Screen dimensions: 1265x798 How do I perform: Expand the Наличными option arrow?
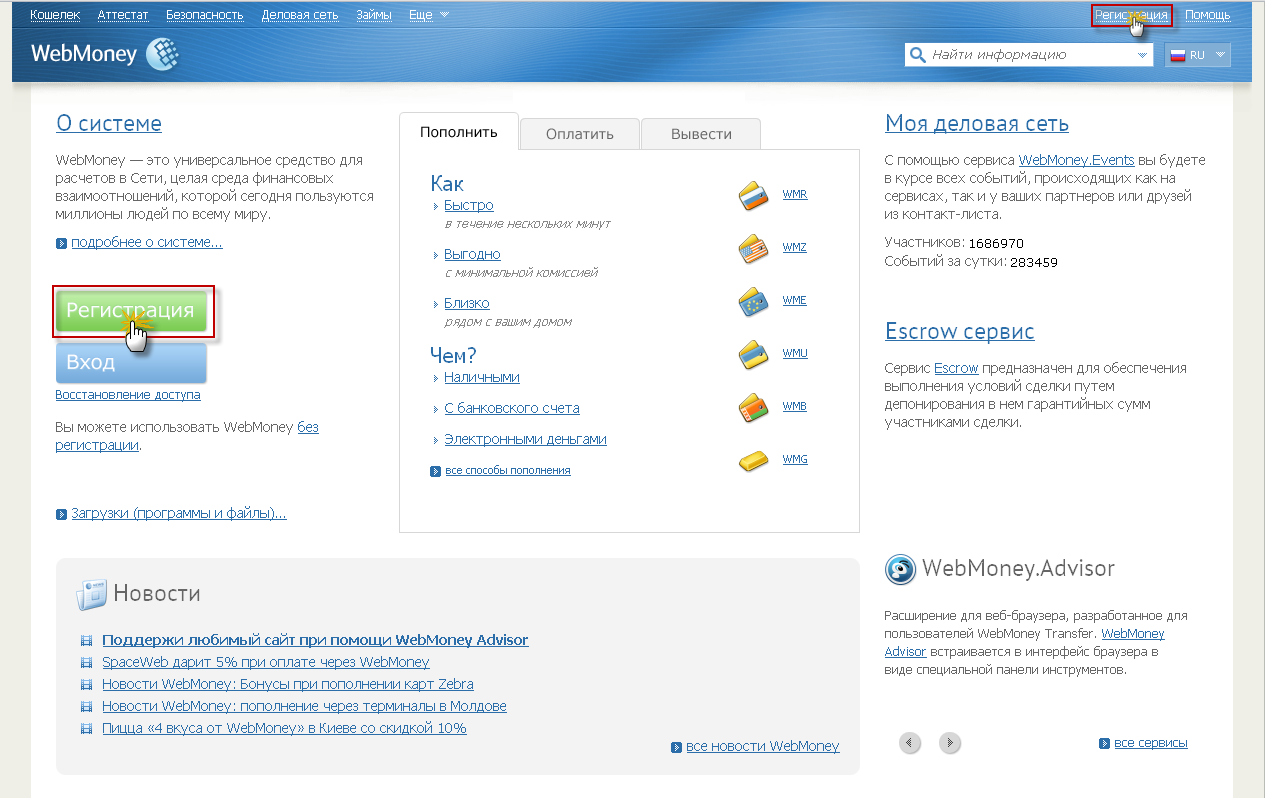pos(436,378)
